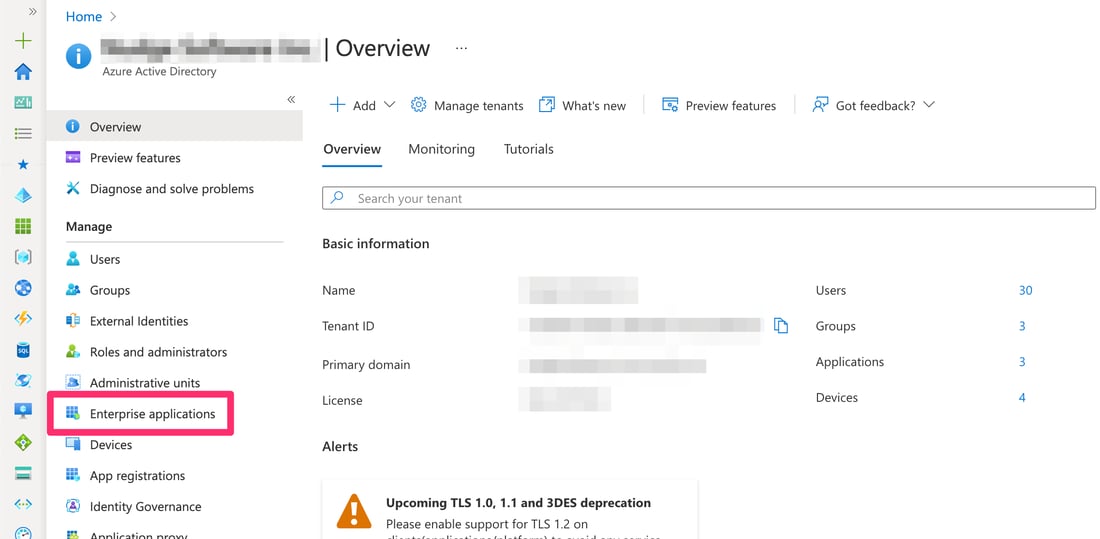Open the Add dropdown menu
This screenshot has height=539, width=1100.
pos(363,105)
